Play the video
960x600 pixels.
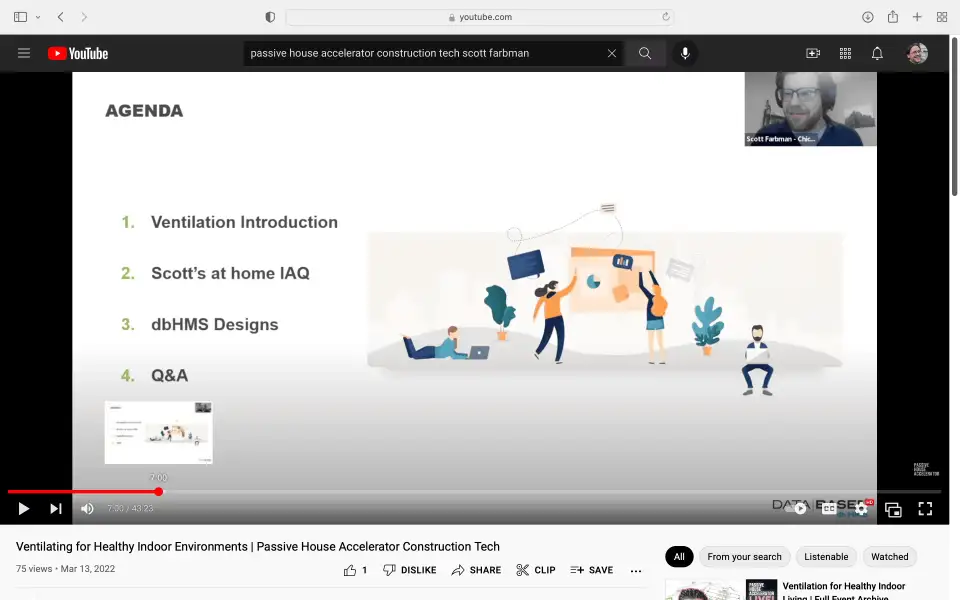click(x=24, y=509)
